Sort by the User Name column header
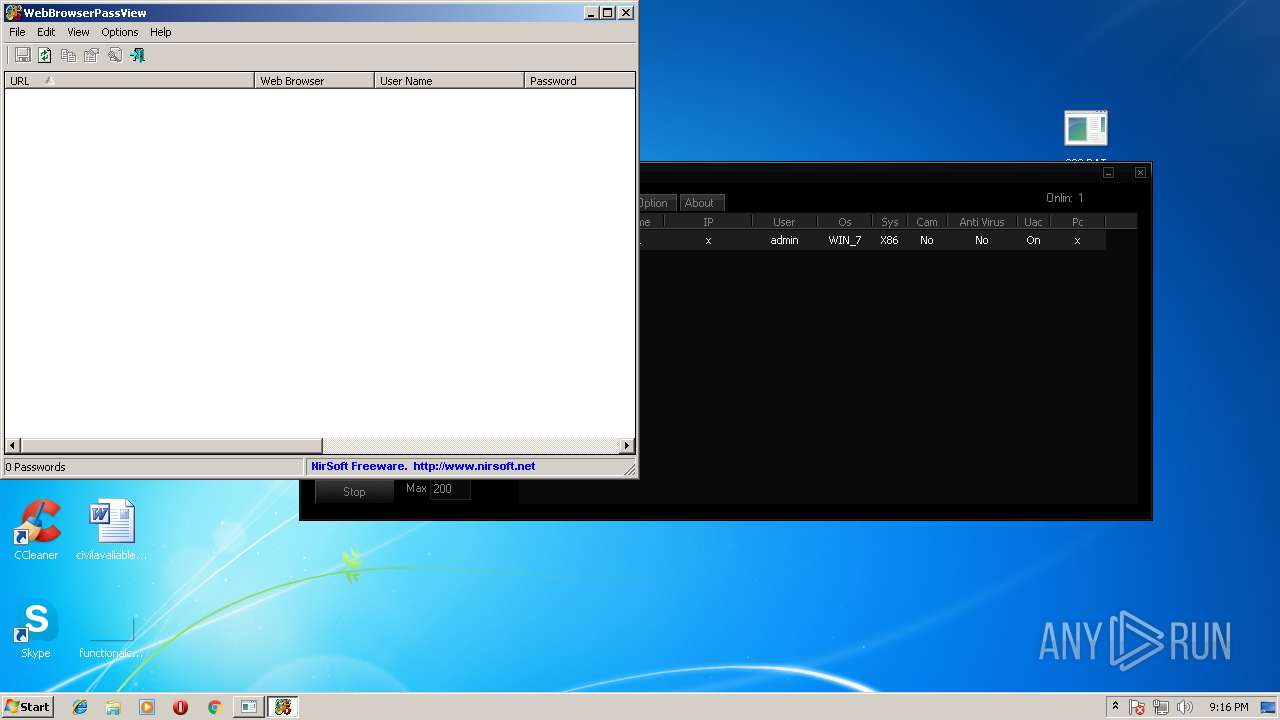 [x=450, y=81]
